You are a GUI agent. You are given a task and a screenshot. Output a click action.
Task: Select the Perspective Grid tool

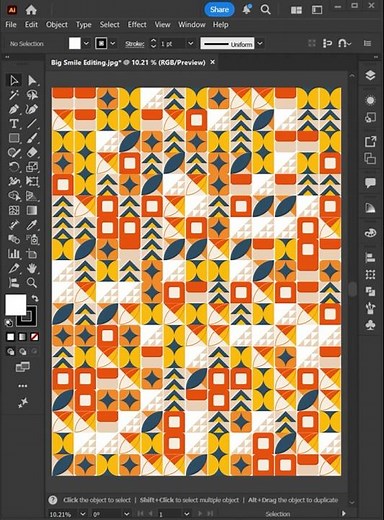point(32,196)
